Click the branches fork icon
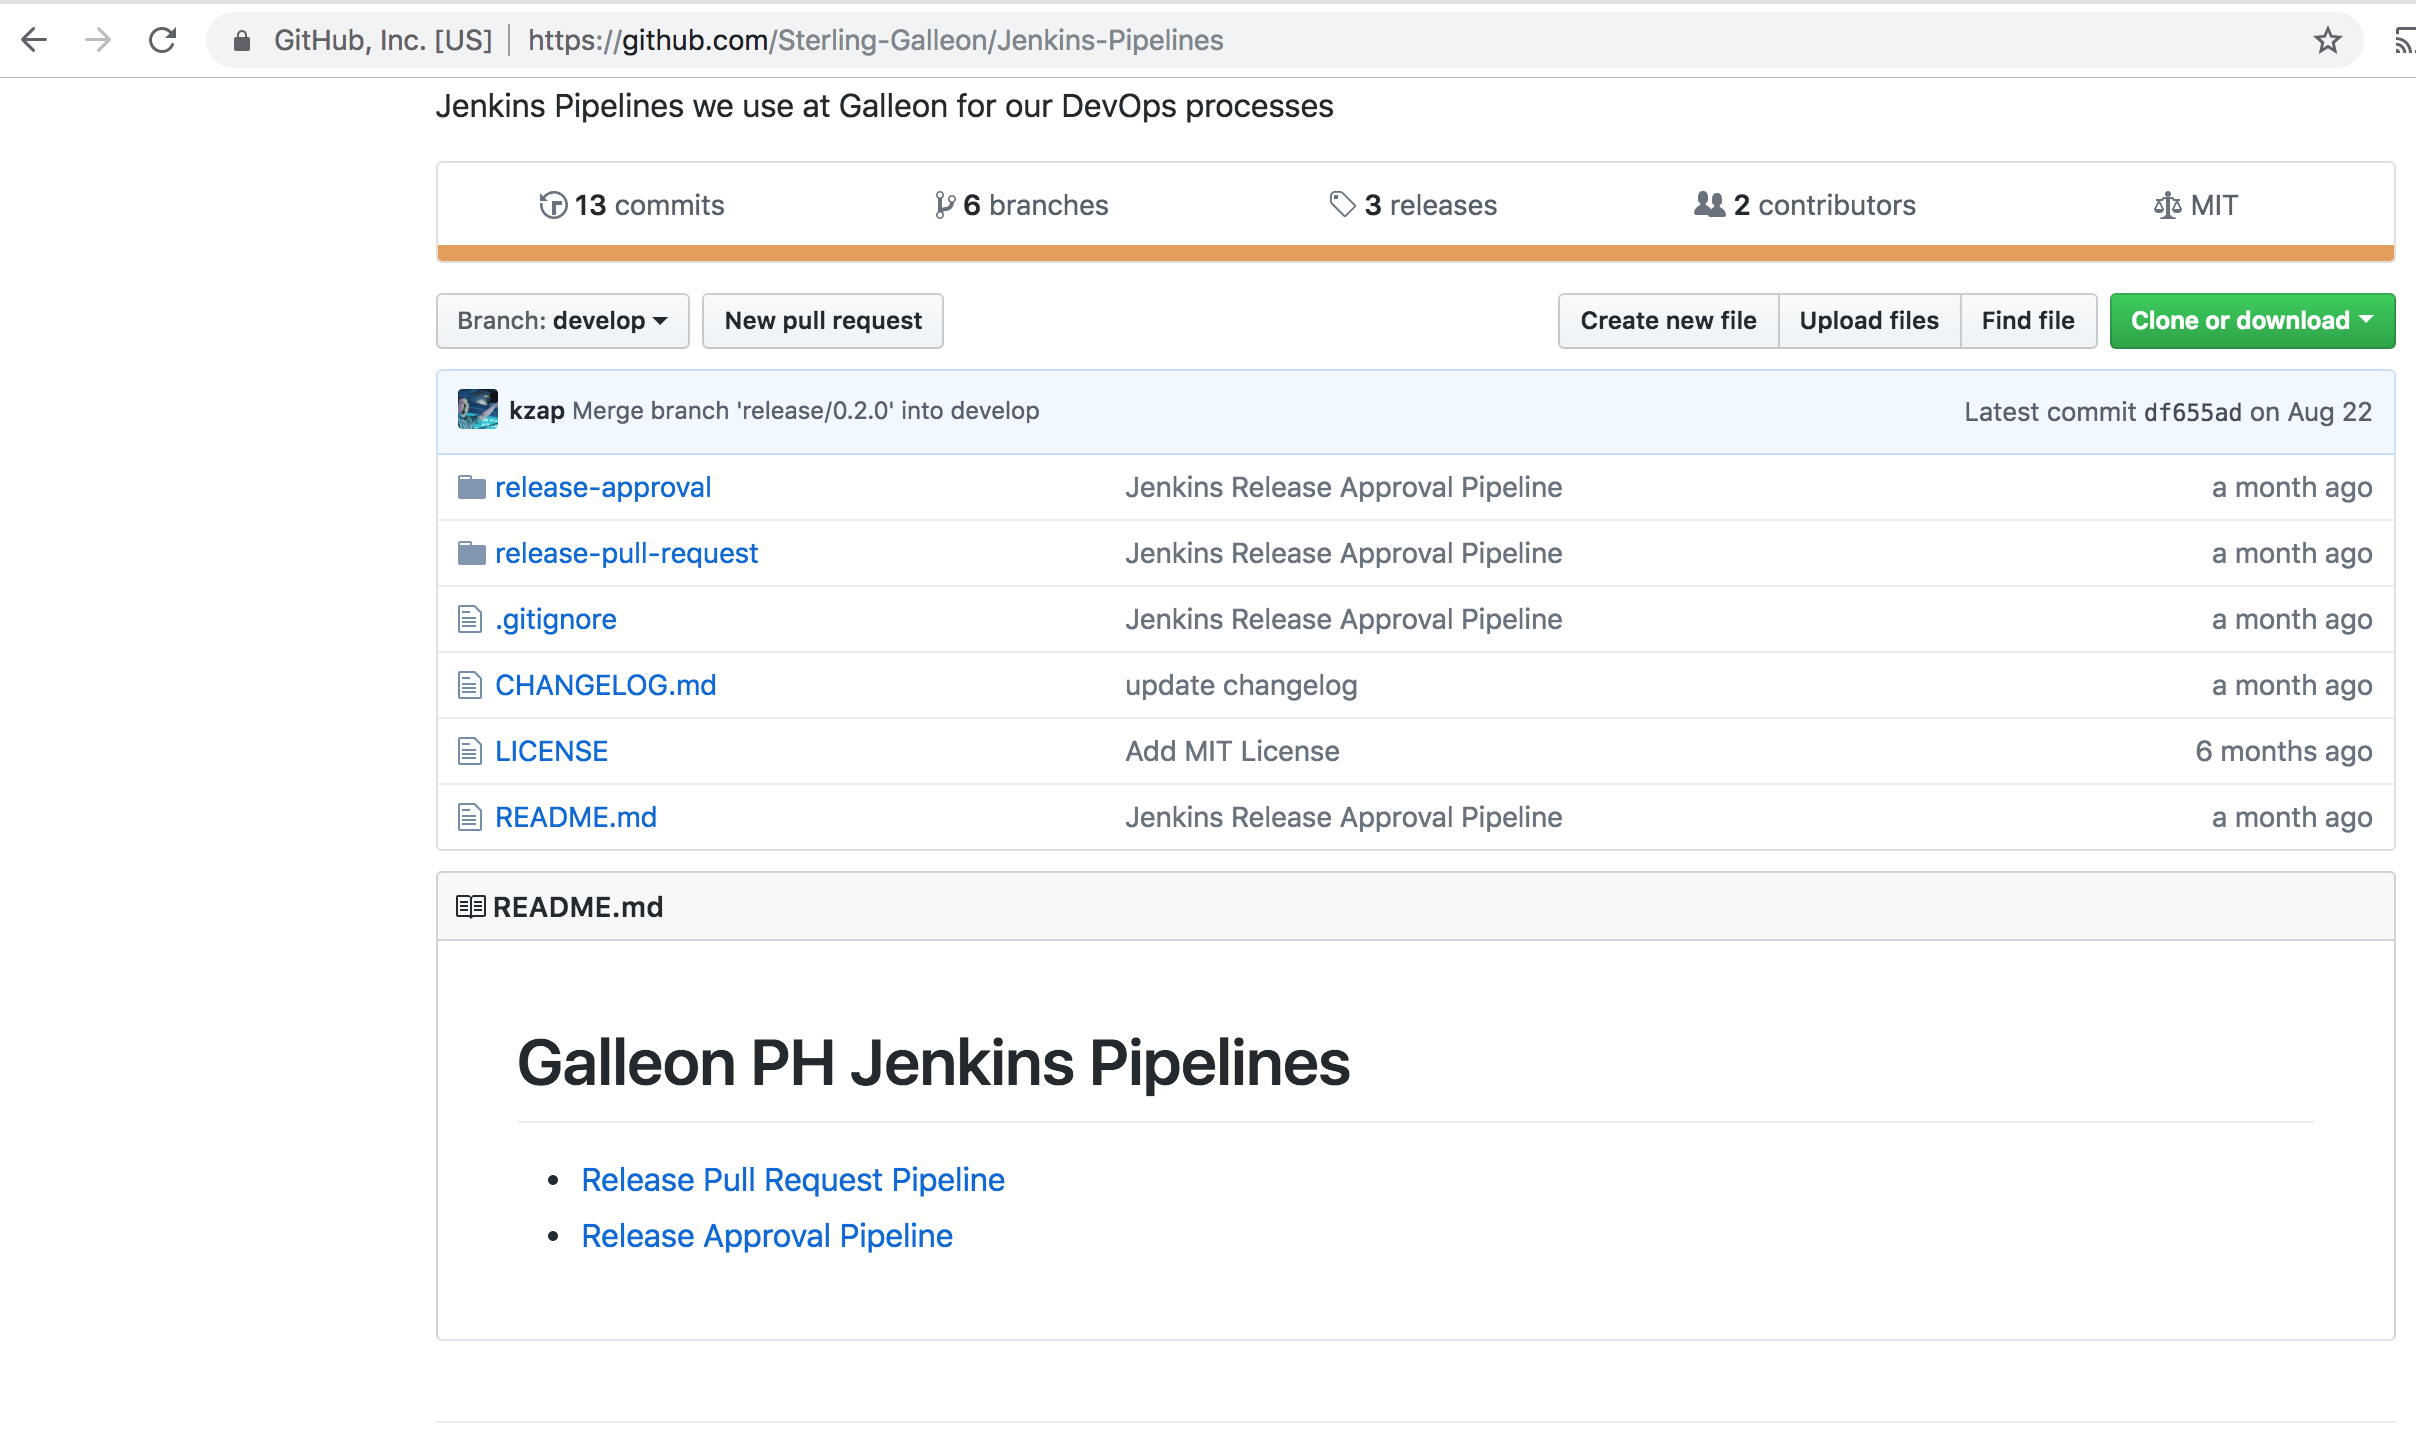 point(944,205)
